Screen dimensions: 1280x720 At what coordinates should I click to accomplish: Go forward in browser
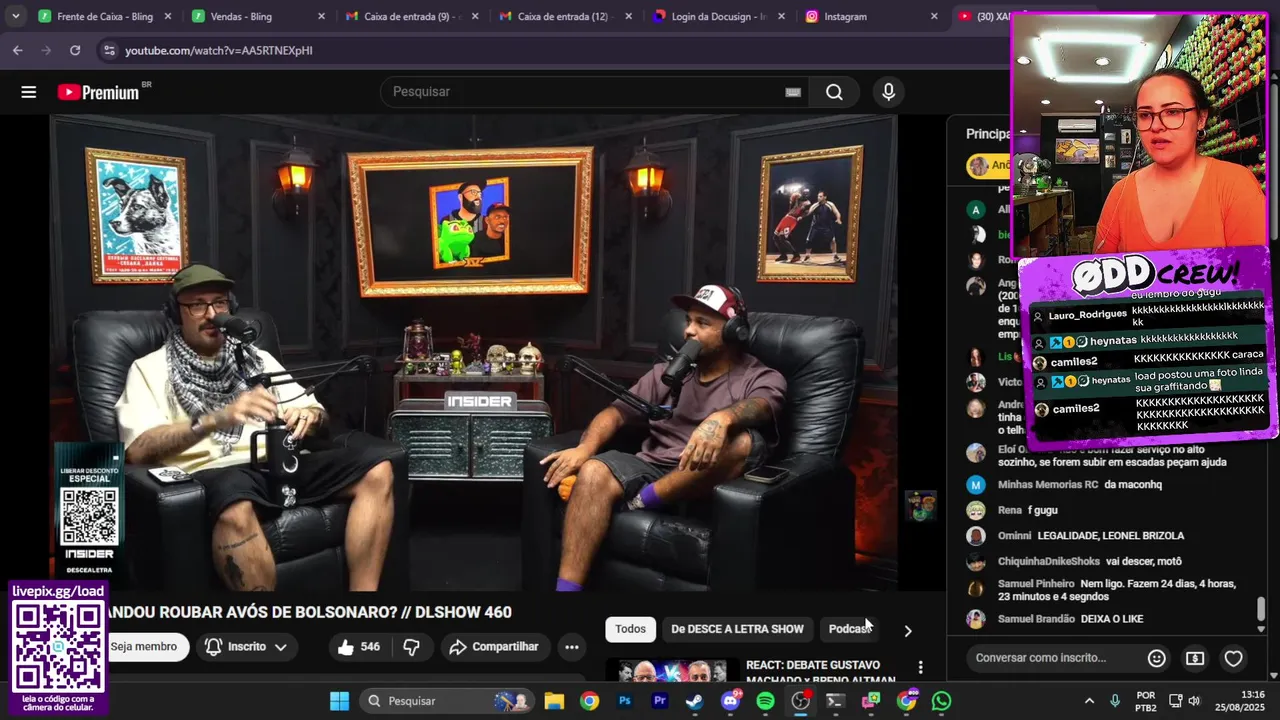[x=46, y=50]
